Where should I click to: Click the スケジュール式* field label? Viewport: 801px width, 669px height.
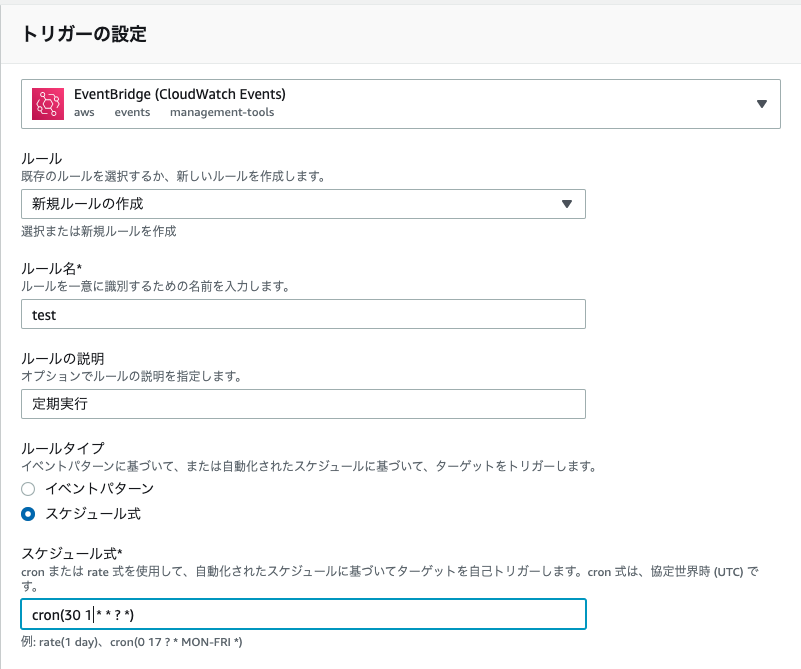click(72, 553)
